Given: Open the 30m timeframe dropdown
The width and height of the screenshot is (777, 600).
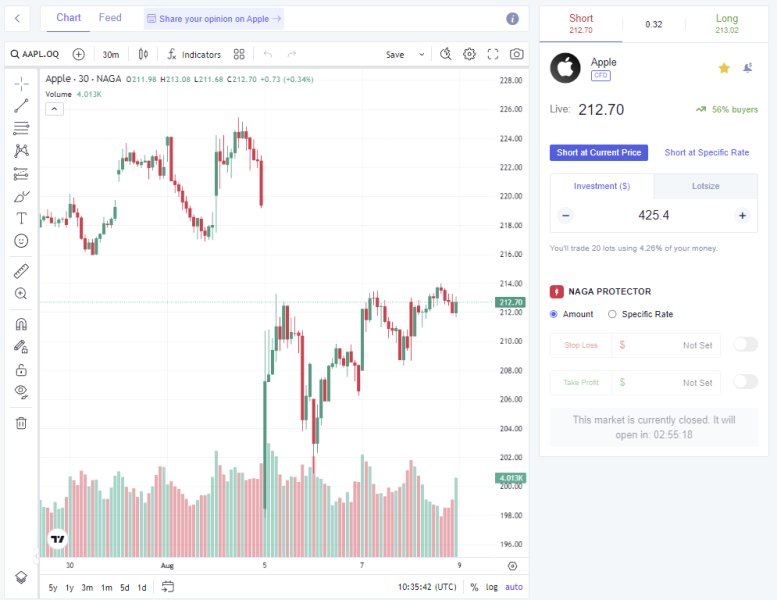Looking at the screenshot, I should pos(110,54).
